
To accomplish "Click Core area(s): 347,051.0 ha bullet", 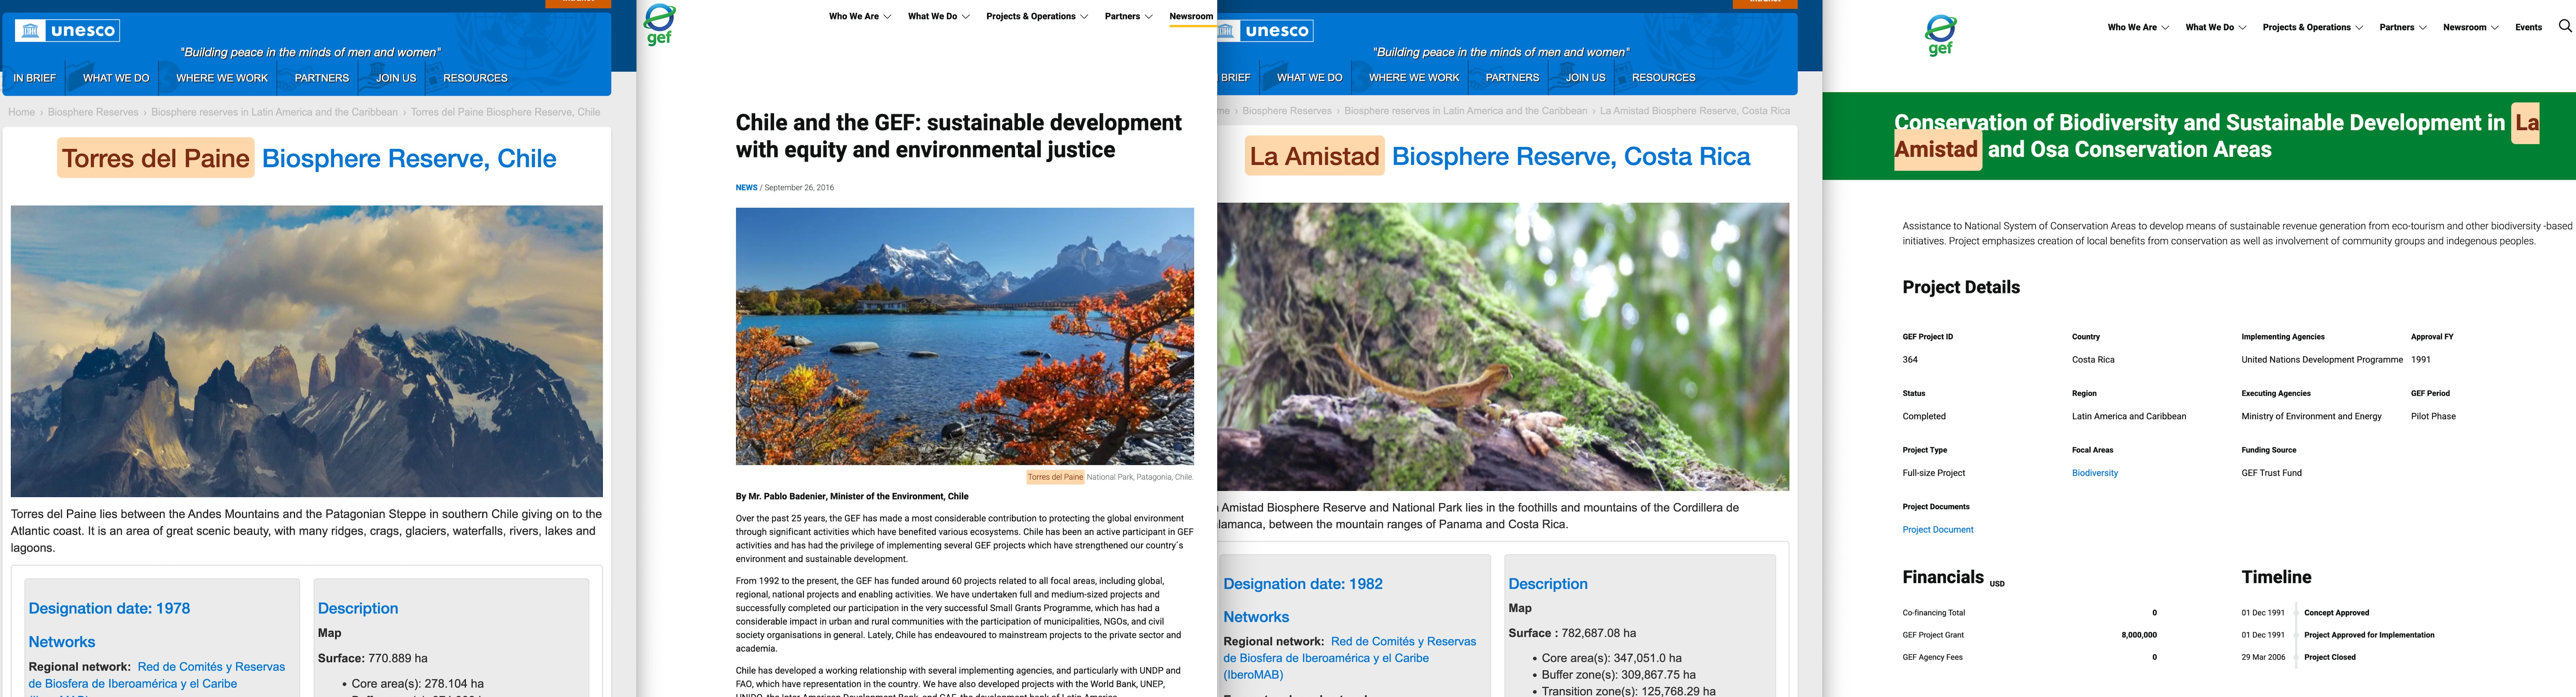I will tap(1611, 658).
